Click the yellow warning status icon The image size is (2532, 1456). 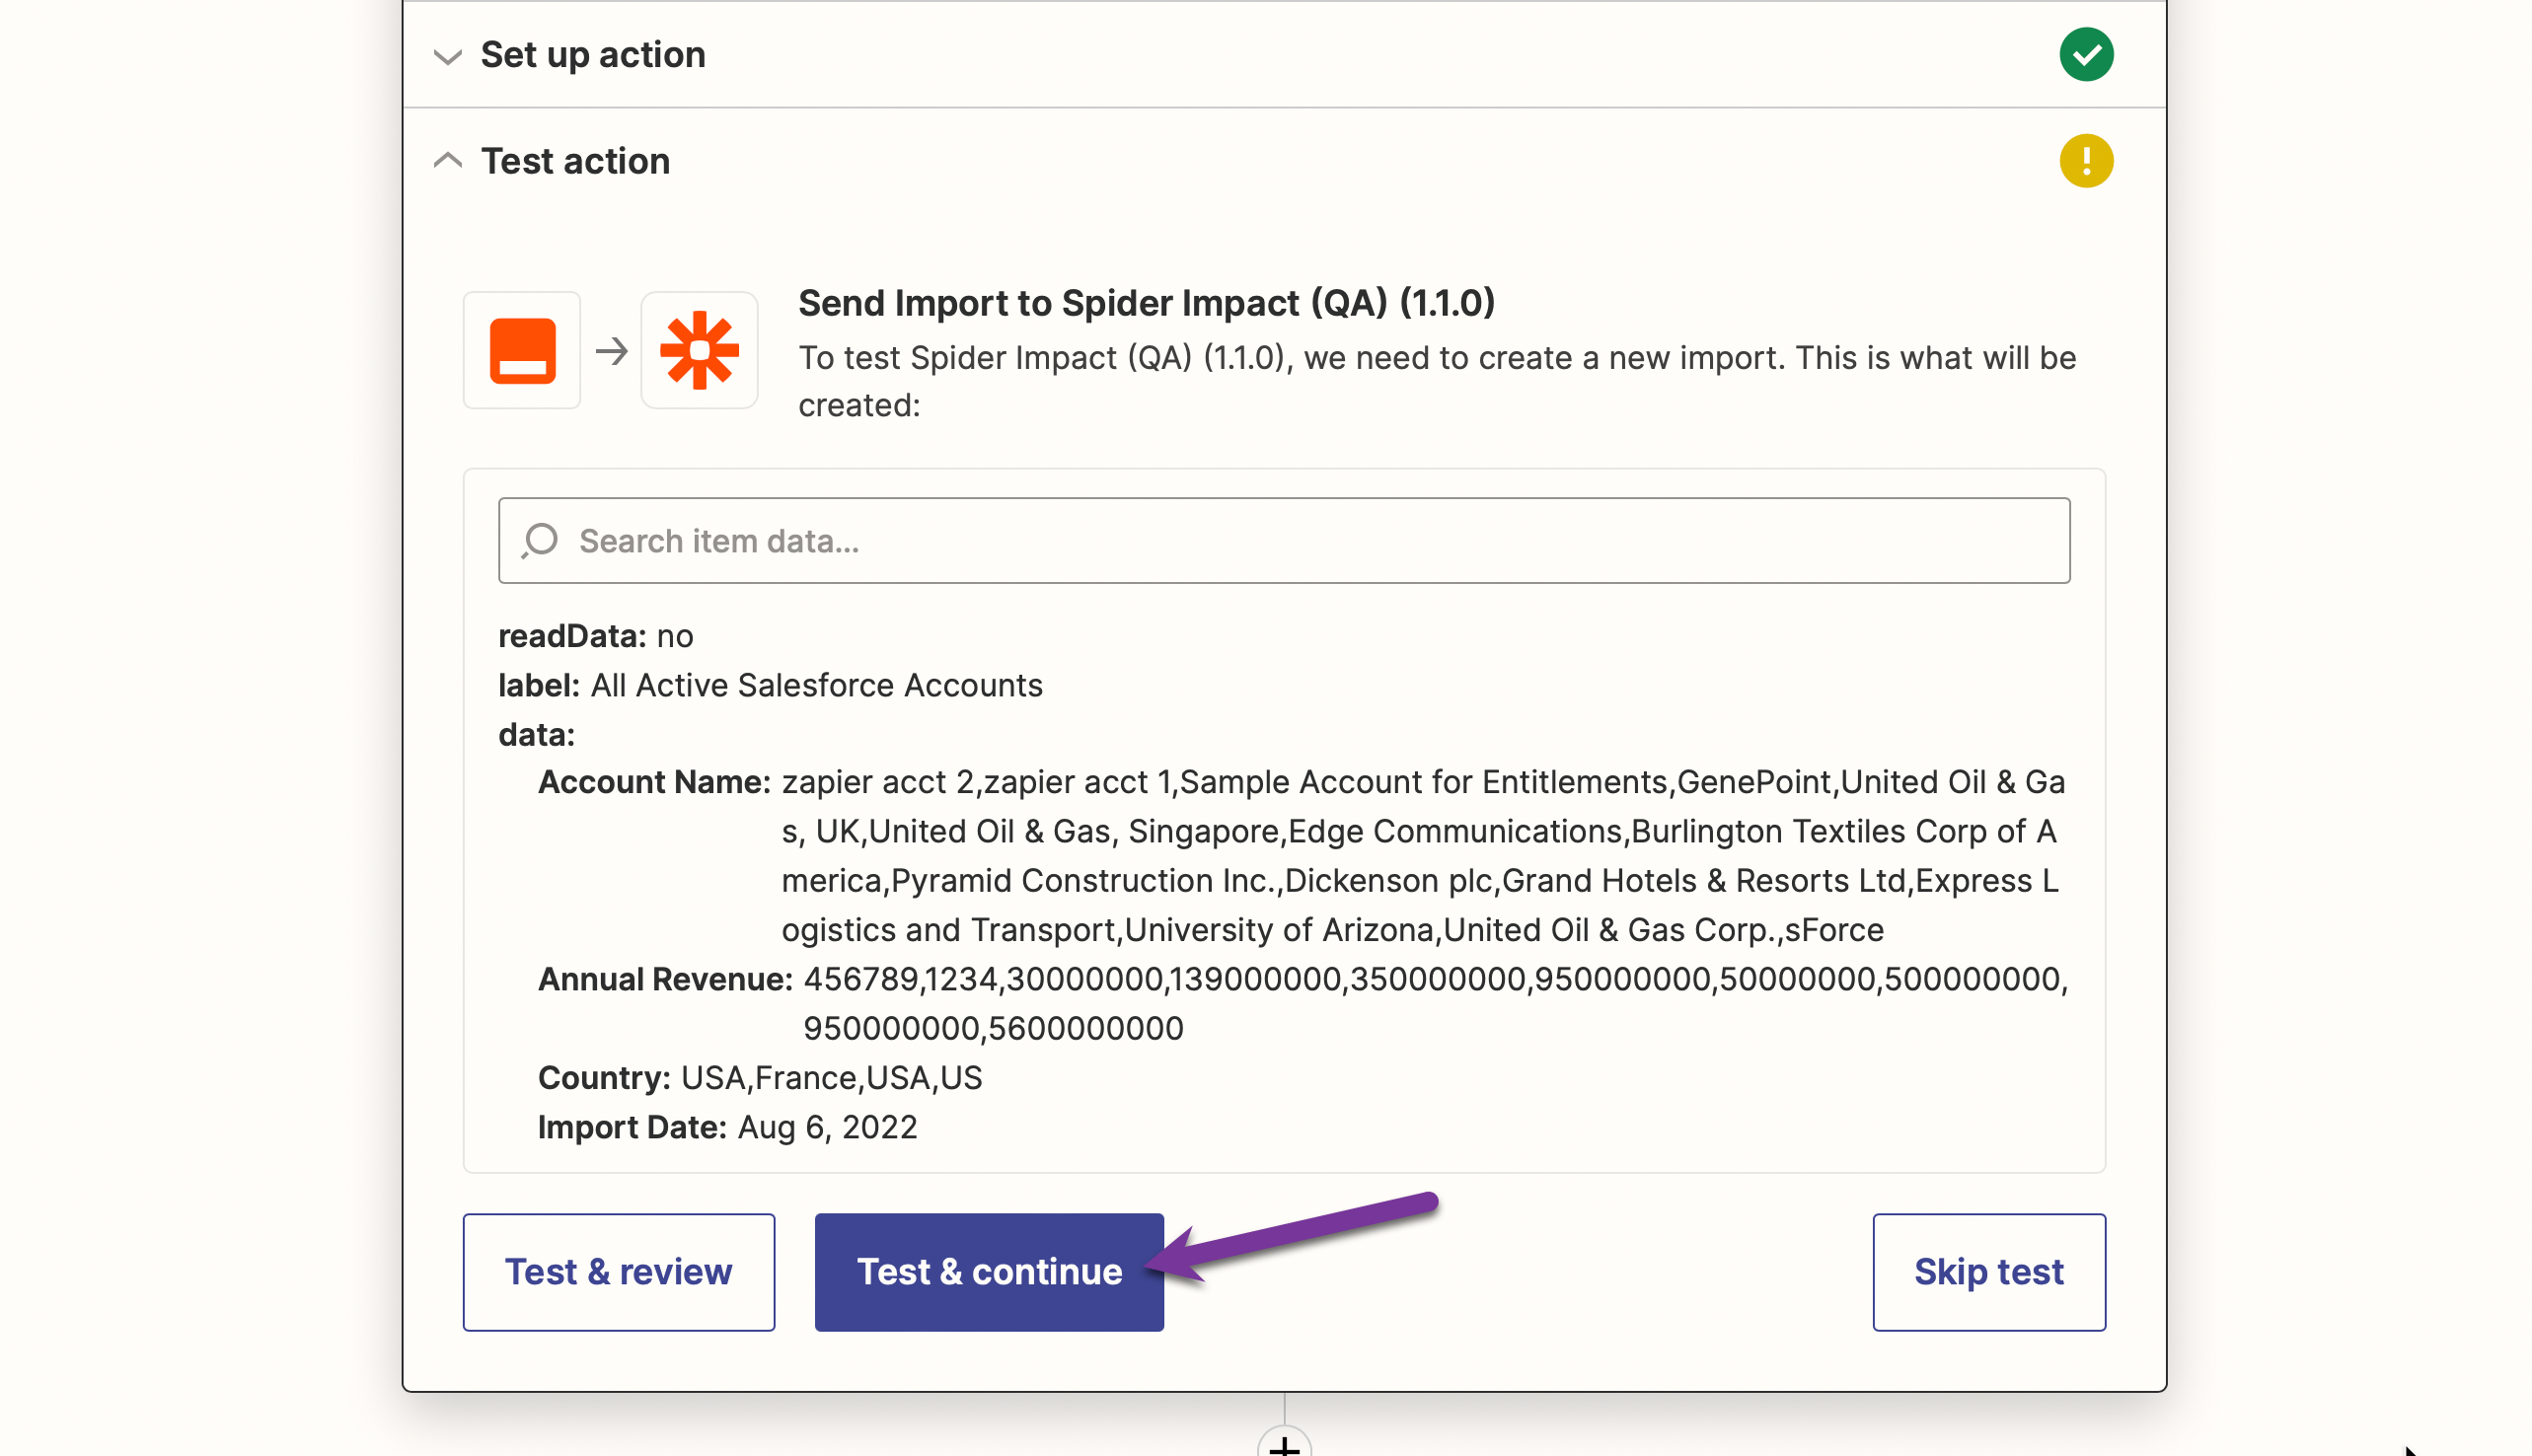coord(2085,161)
